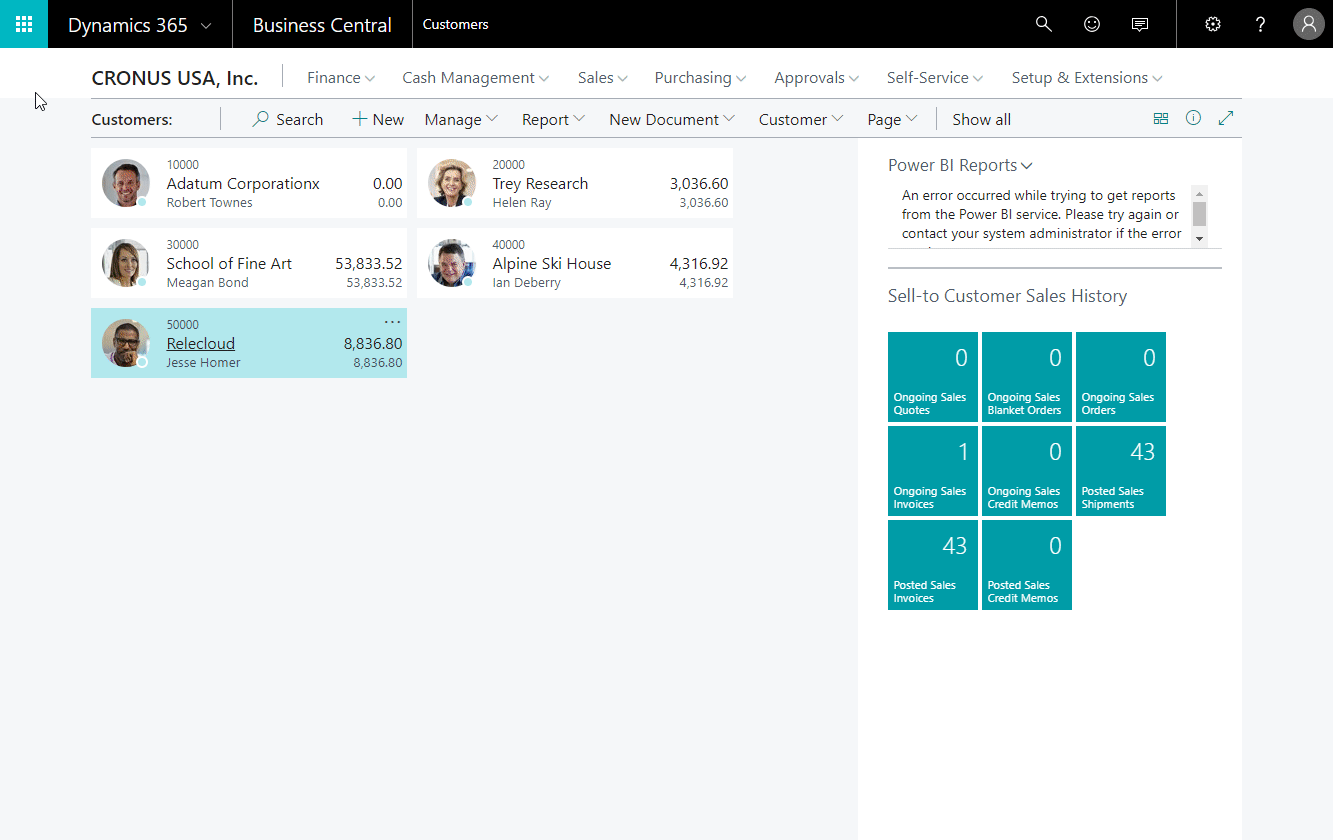Viewport: 1333px width, 840px height.
Task: Open the user account avatar icon
Action: 1308,24
